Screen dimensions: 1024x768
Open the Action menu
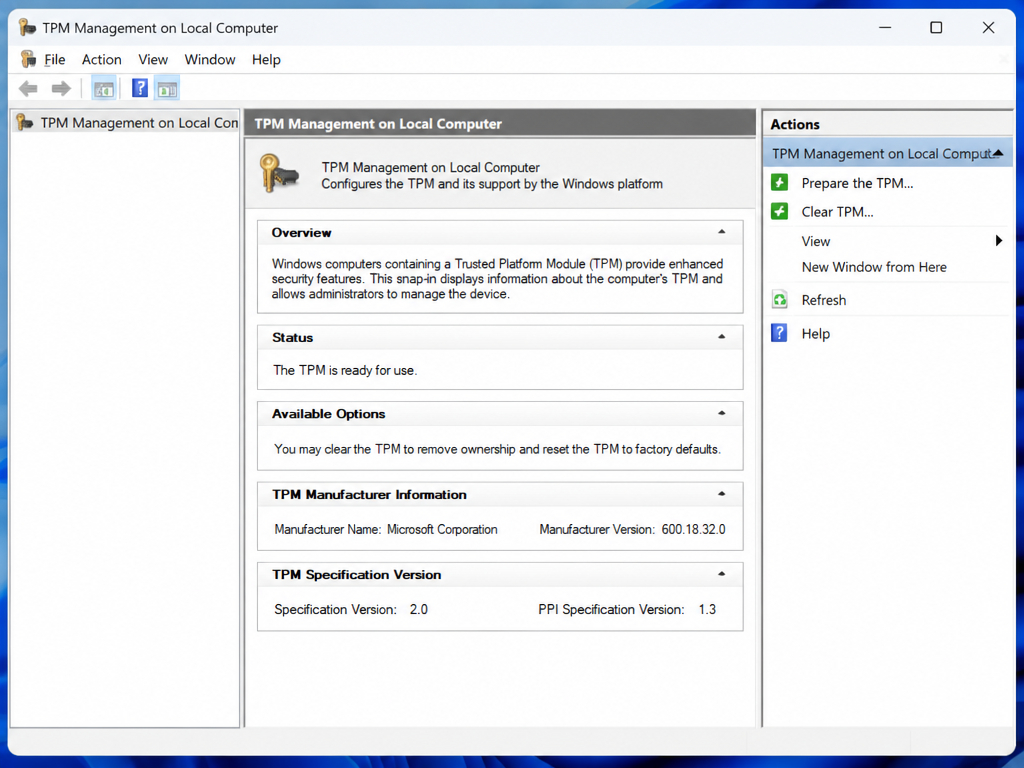[x=101, y=59]
